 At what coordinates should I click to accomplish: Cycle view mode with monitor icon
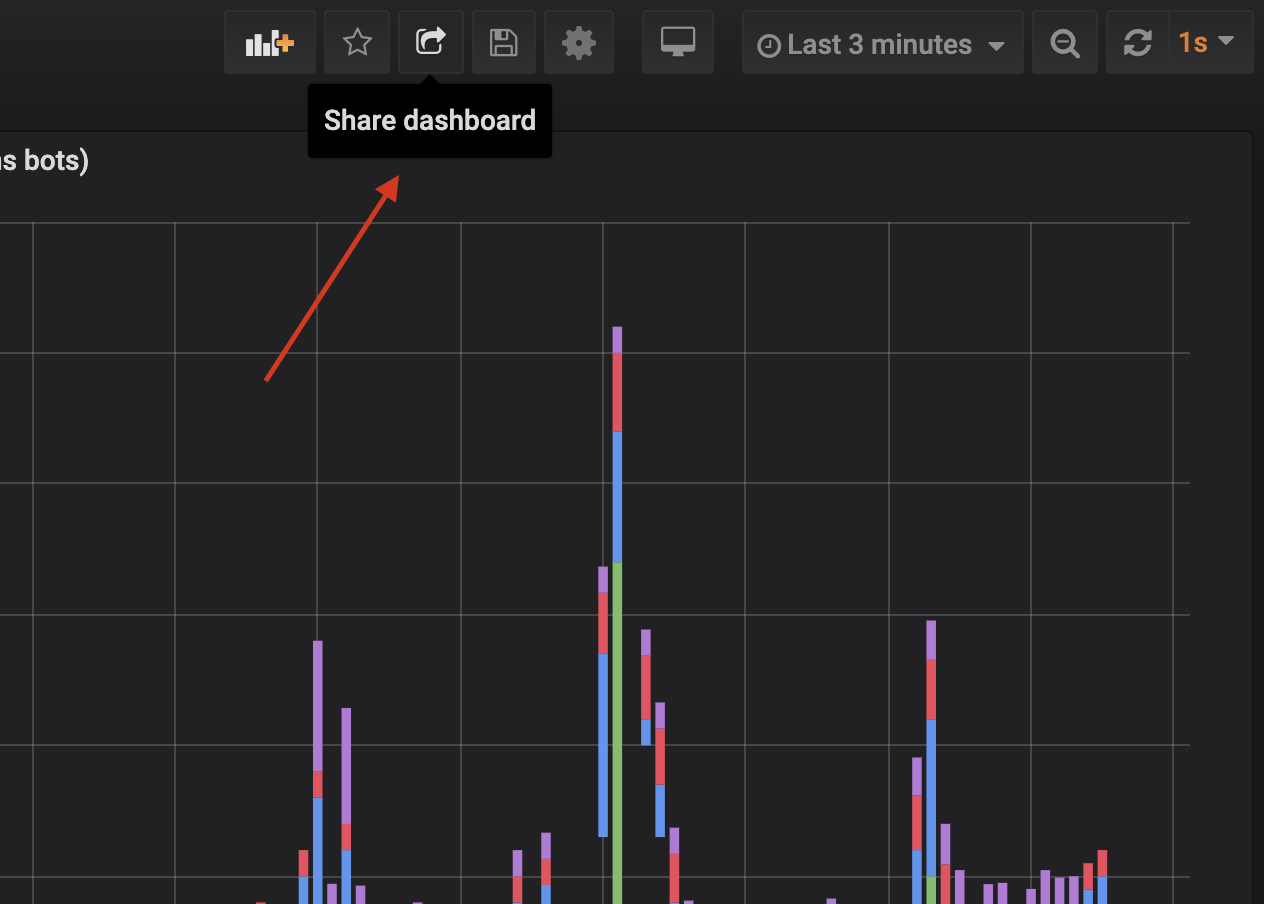click(x=678, y=43)
